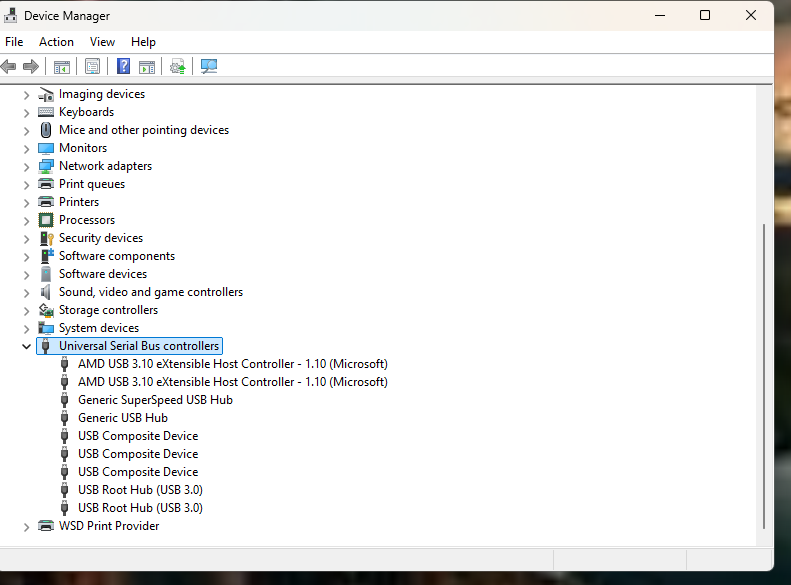This screenshot has height=585, width=791.
Task: Click the blue Help toolbar icon
Action: coord(124,66)
